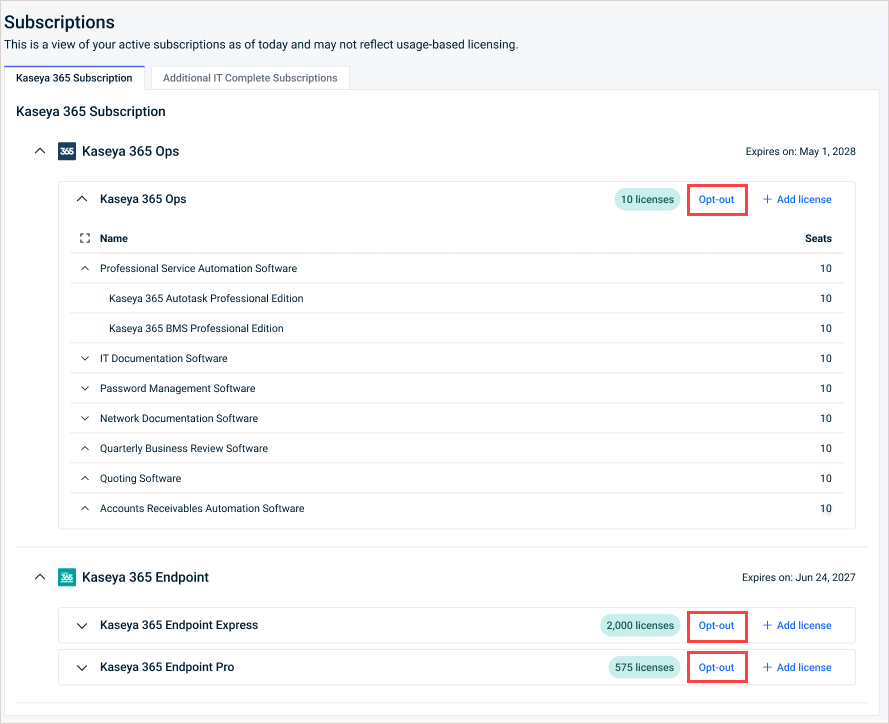Click the expand-all icon beside Name header
This screenshot has width=889, height=724.
tap(85, 238)
